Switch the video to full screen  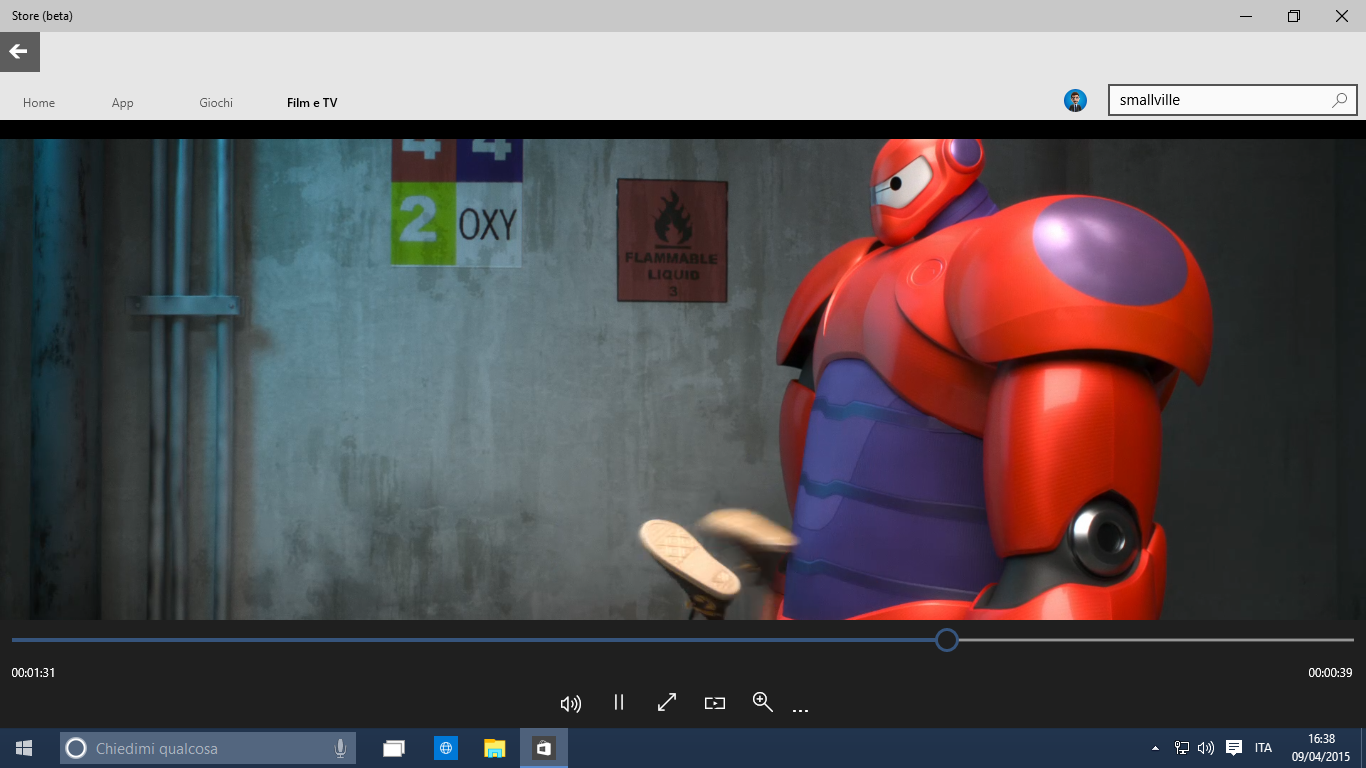pos(667,702)
